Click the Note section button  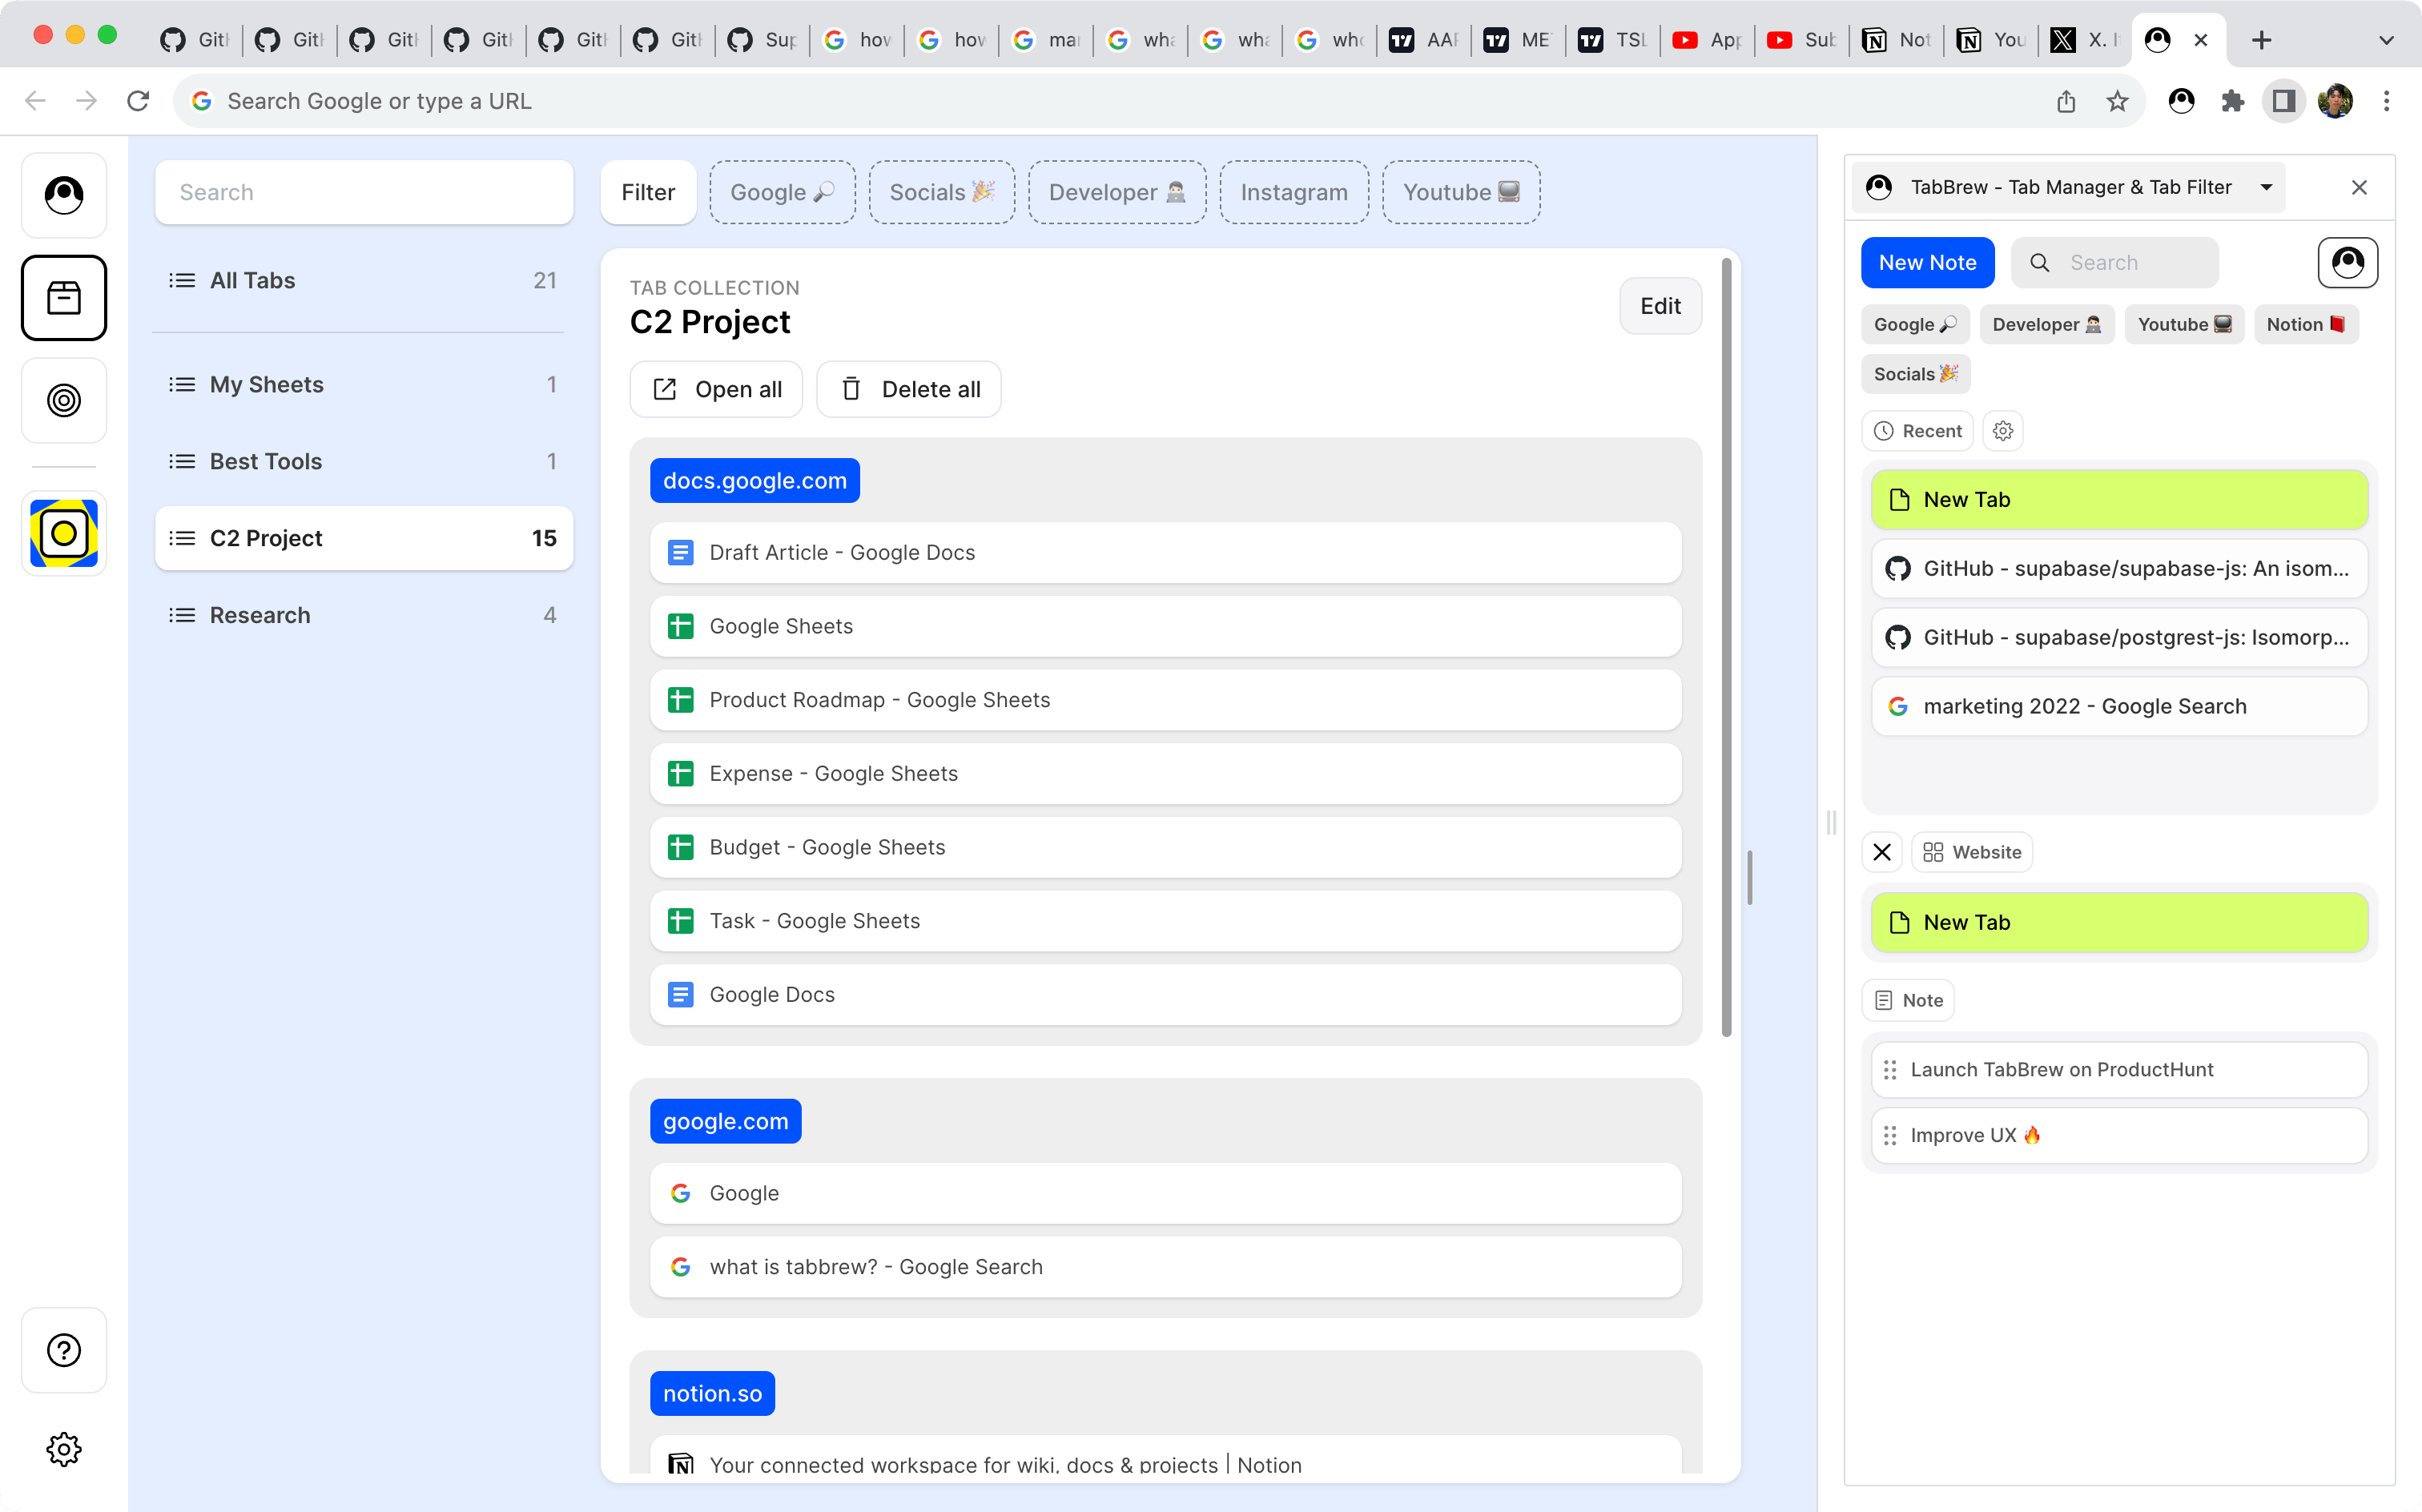click(1908, 1000)
